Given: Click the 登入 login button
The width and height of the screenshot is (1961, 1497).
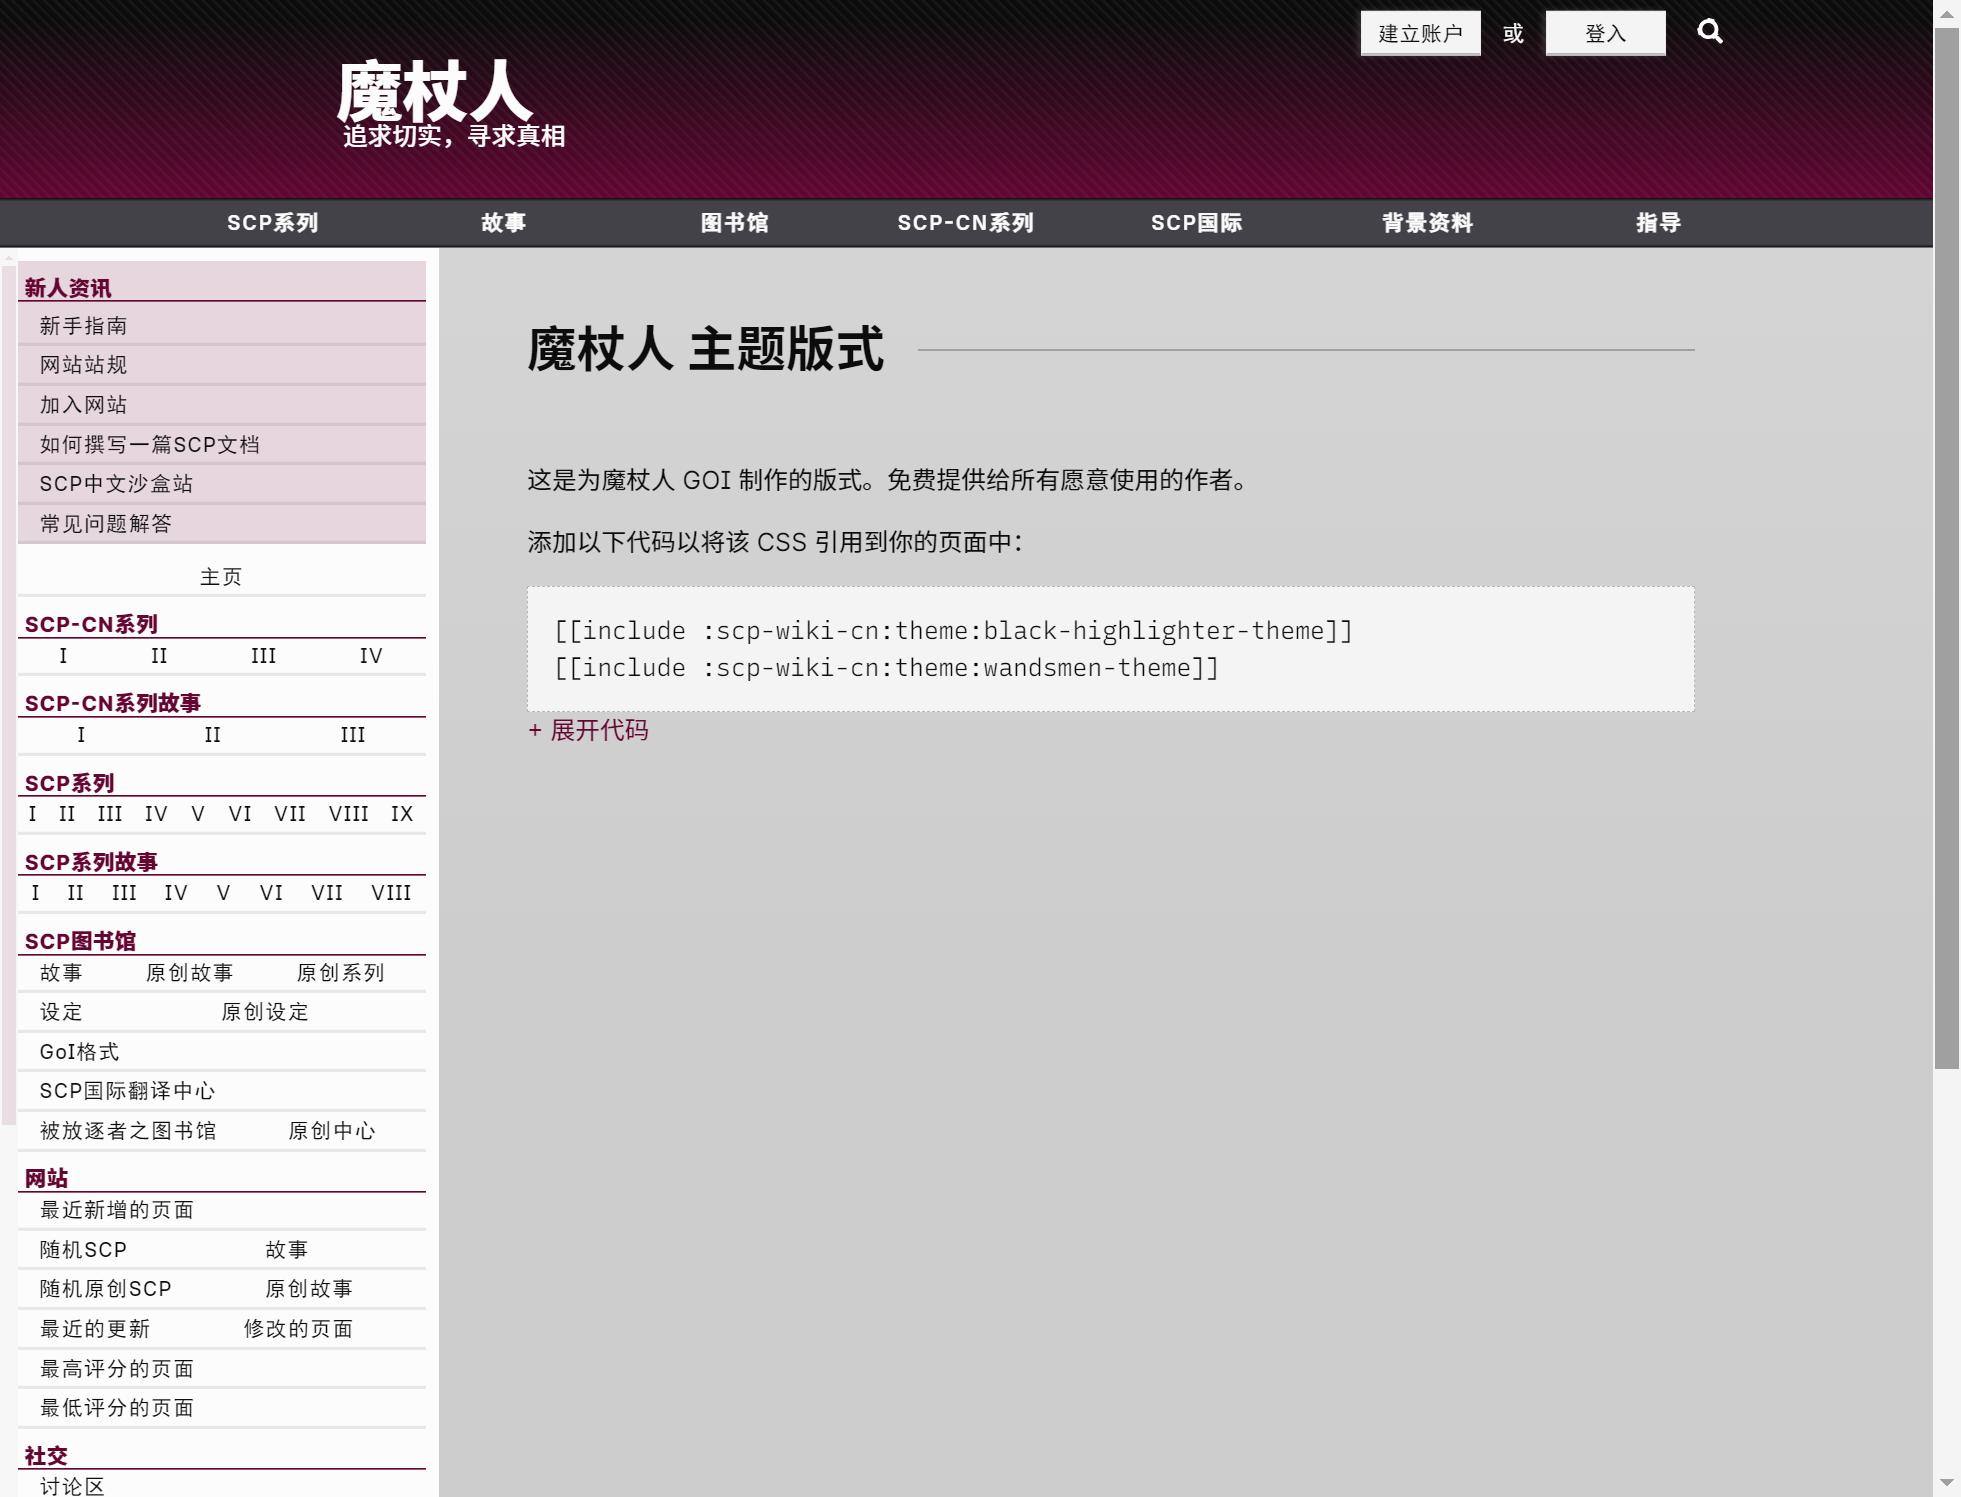Looking at the screenshot, I should 1604,34.
